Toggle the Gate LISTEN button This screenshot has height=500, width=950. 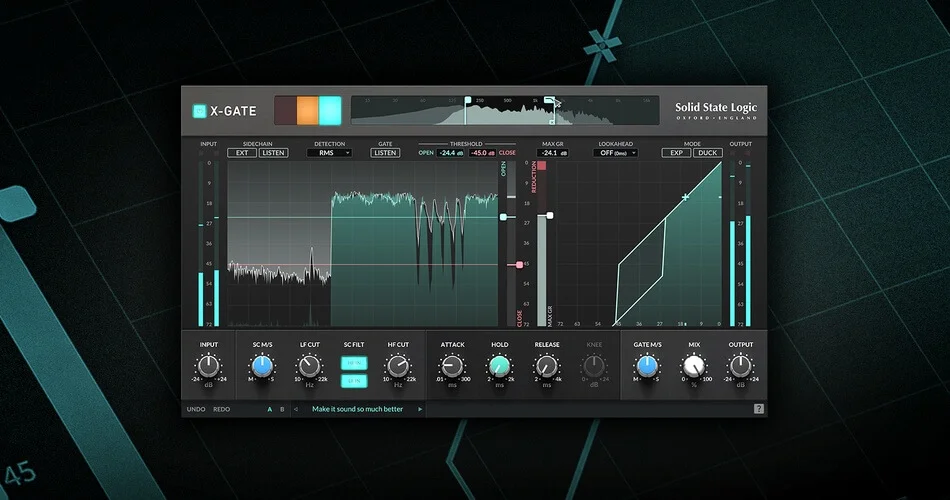pos(385,153)
